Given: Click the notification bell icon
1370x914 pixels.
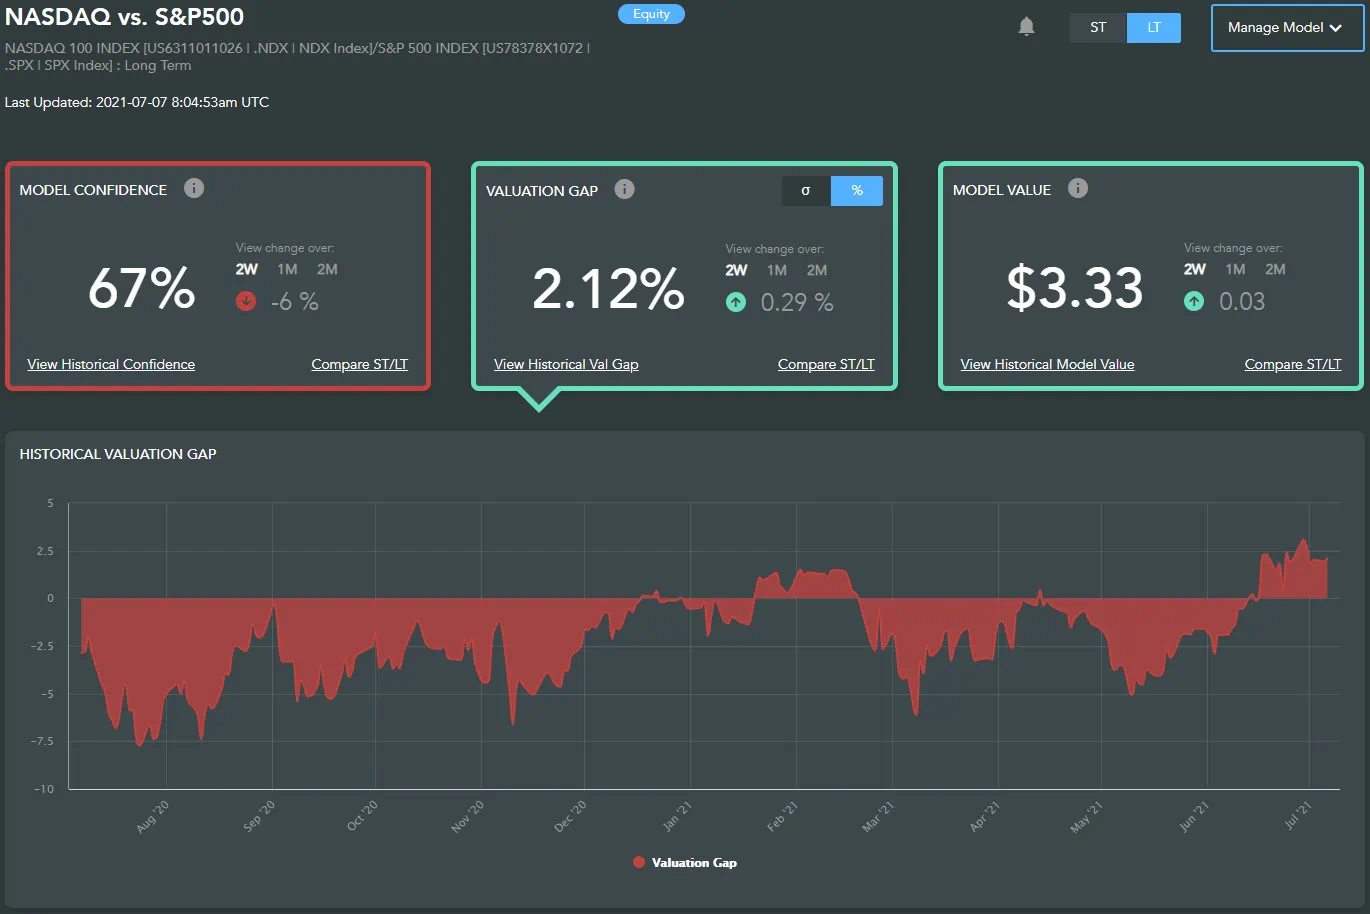Looking at the screenshot, I should pyautogui.click(x=1026, y=27).
